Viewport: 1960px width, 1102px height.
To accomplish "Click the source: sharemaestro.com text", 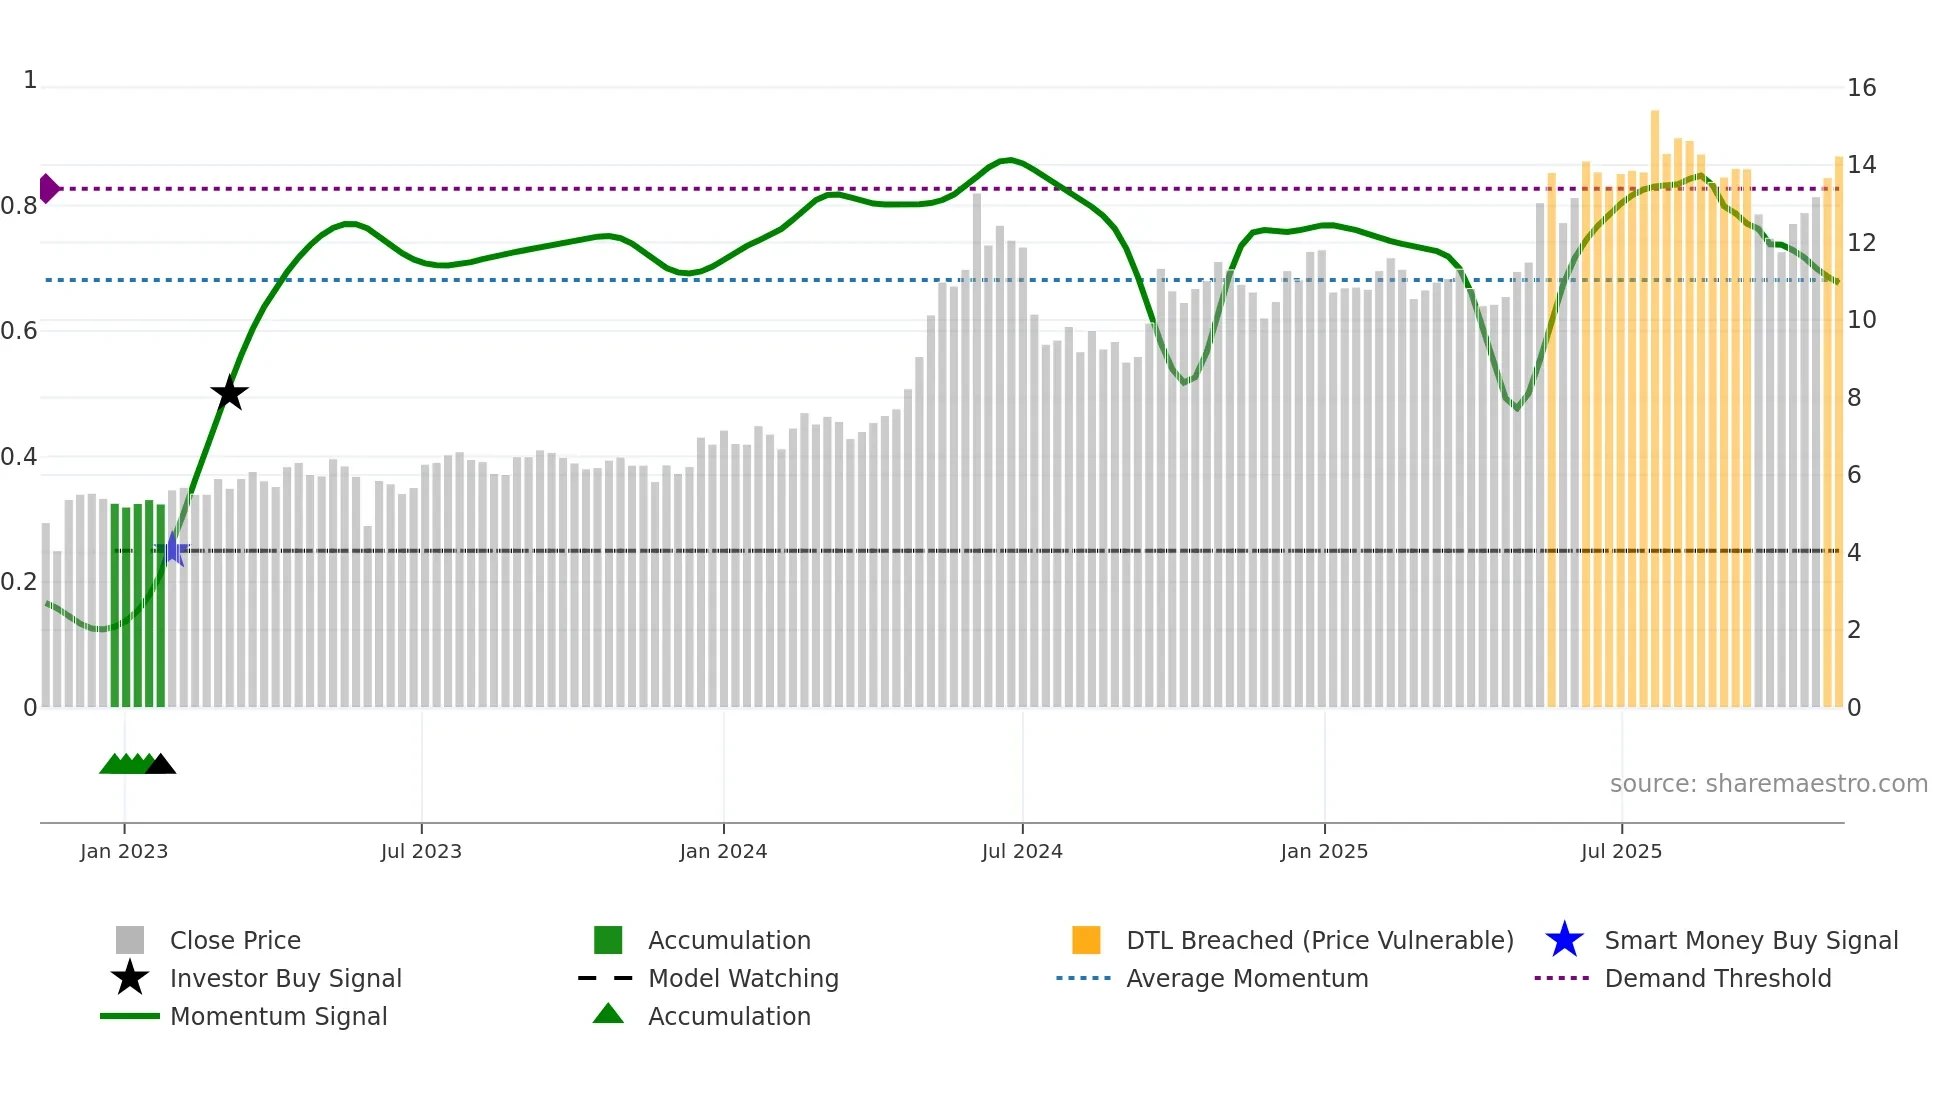I will (1768, 784).
